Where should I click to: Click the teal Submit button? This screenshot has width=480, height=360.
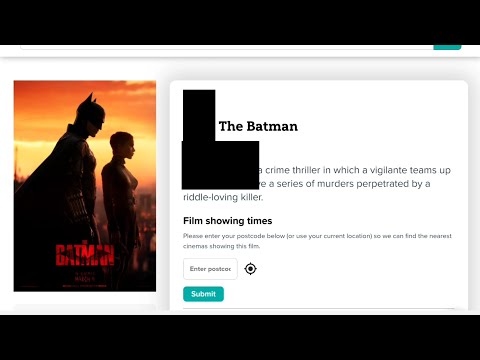[203, 294]
